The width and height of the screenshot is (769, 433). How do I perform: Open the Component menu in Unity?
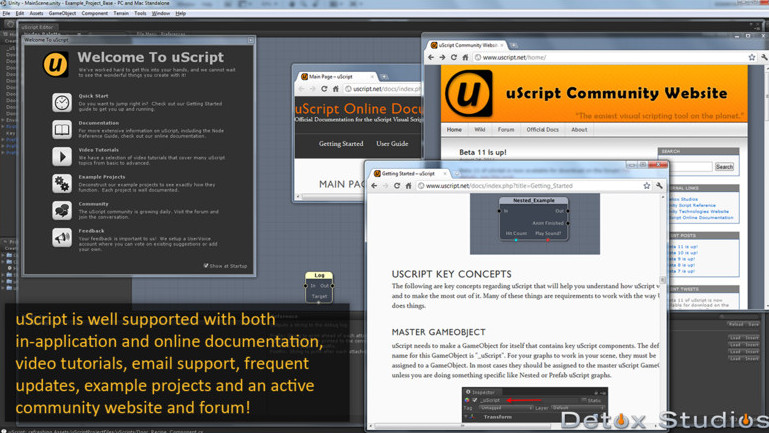pyautogui.click(x=95, y=13)
